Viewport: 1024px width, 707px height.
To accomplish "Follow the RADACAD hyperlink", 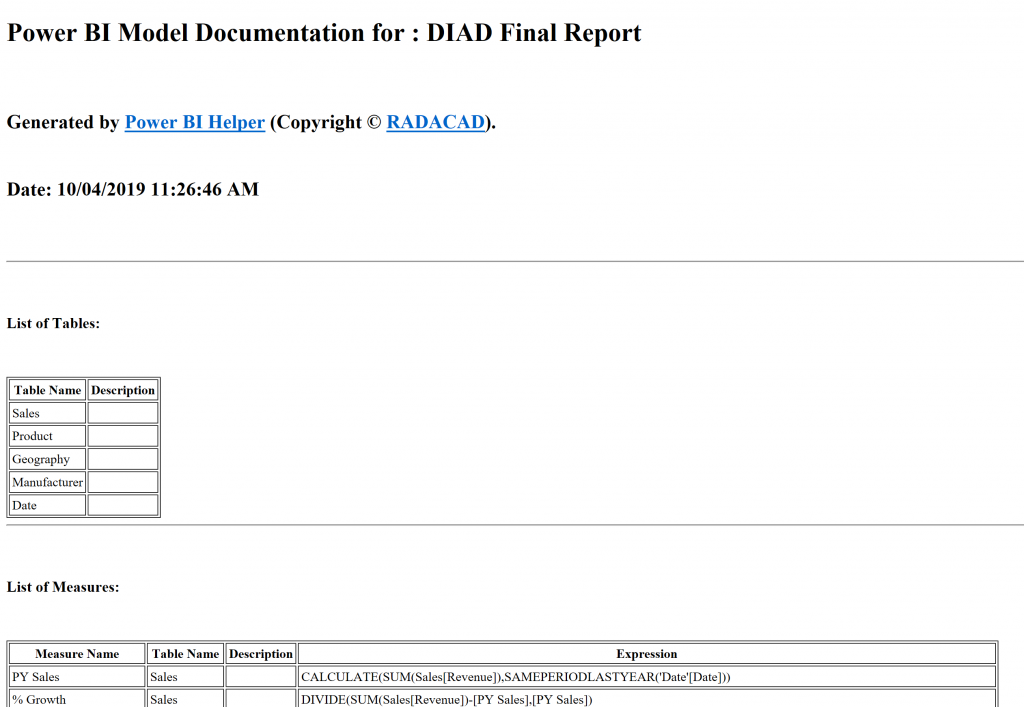I will pyautogui.click(x=435, y=123).
